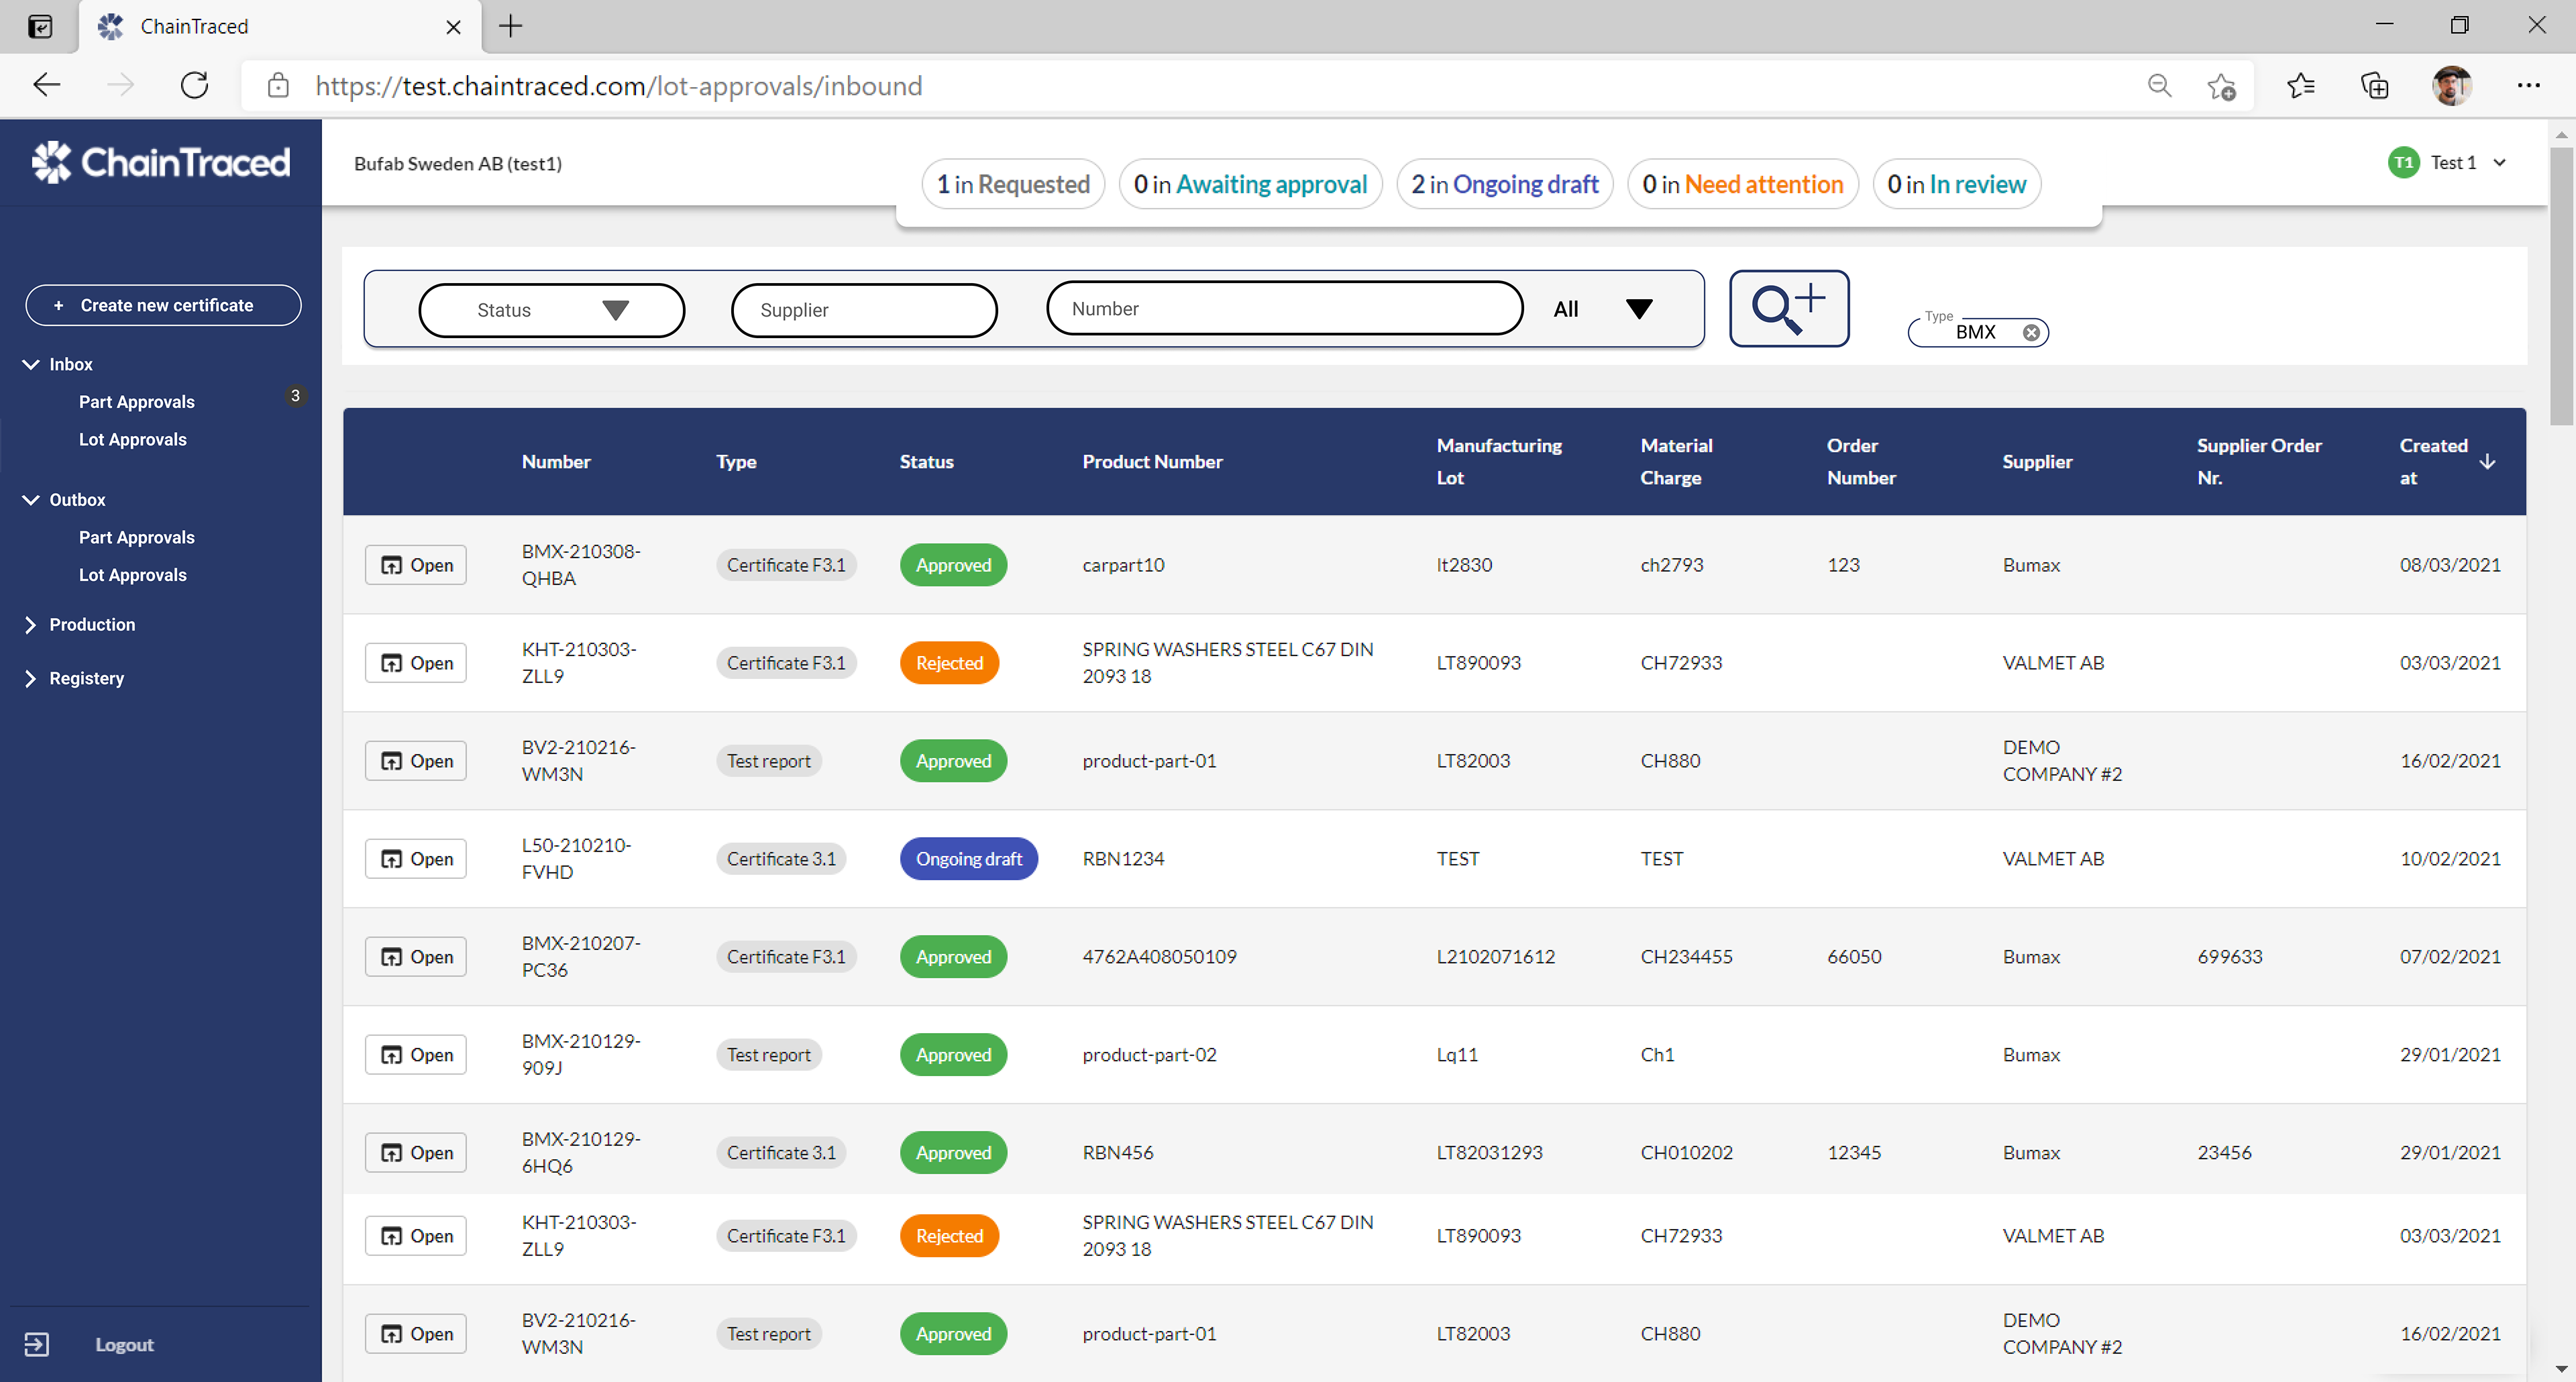Remove the BMX type filter chip
Image resolution: width=2576 pixels, height=1382 pixels.
(x=2031, y=333)
